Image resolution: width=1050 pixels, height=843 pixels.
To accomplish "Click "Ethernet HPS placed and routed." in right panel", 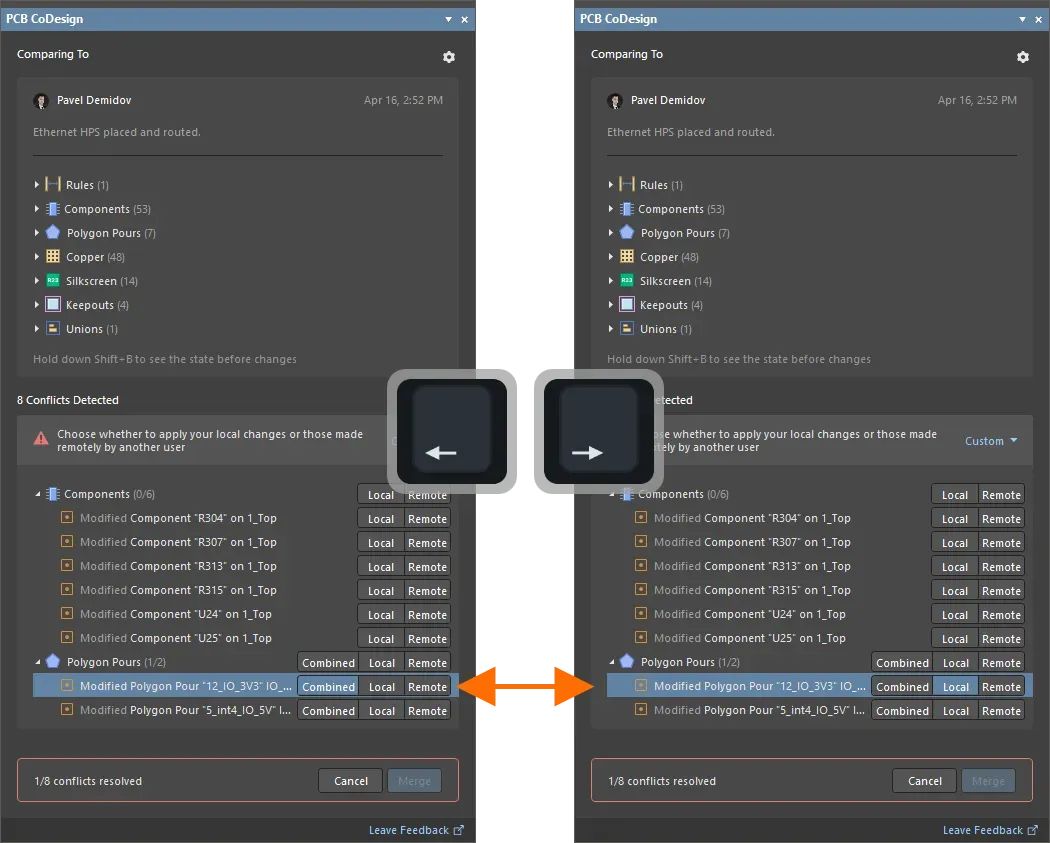I will [x=690, y=132].
